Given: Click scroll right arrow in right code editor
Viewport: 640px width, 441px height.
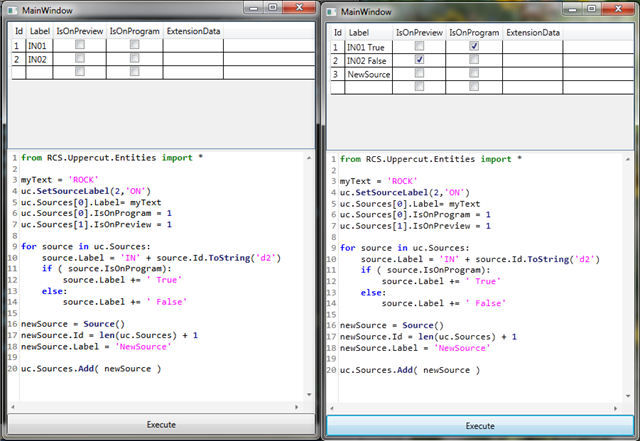Looking at the screenshot, I should (616, 408).
